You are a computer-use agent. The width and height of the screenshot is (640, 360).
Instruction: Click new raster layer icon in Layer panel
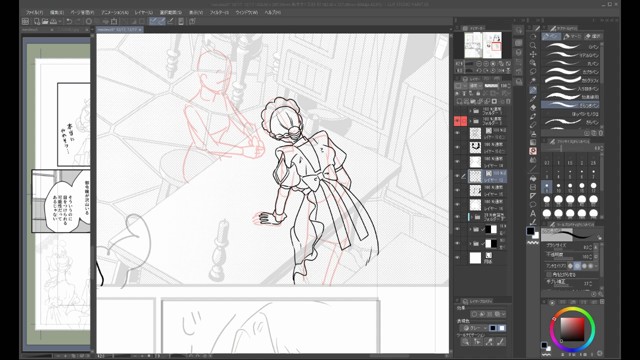coord(459,101)
